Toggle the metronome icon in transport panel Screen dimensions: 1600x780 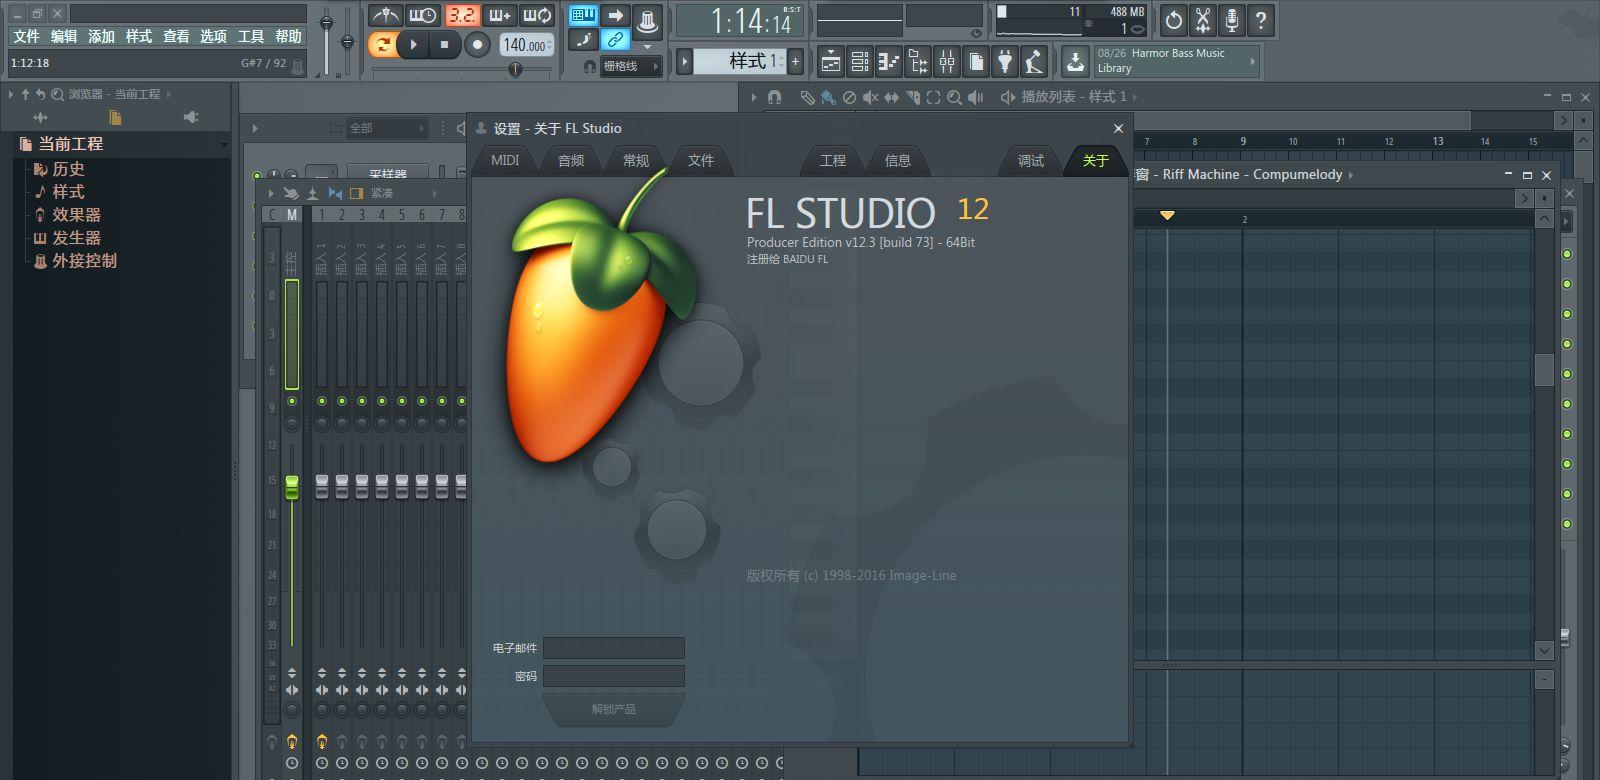click(385, 15)
